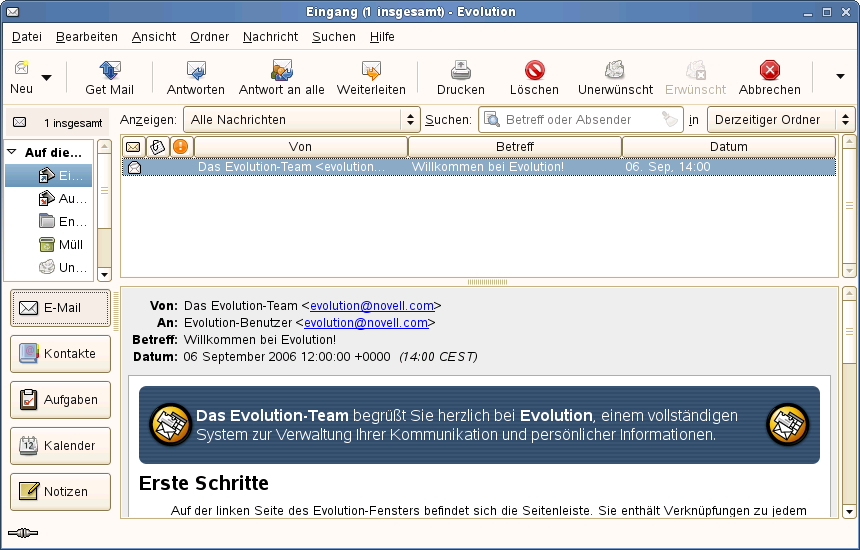Image resolution: width=860 pixels, height=550 pixels.
Task: Click up arrow of folder tree scrollbar
Action: [104, 146]
